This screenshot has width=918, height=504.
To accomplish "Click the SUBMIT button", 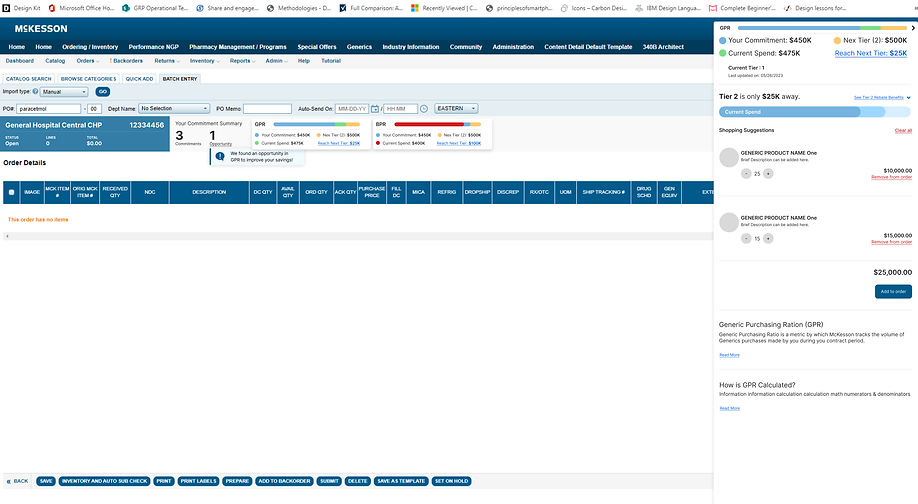I will [x=329, y=481].
